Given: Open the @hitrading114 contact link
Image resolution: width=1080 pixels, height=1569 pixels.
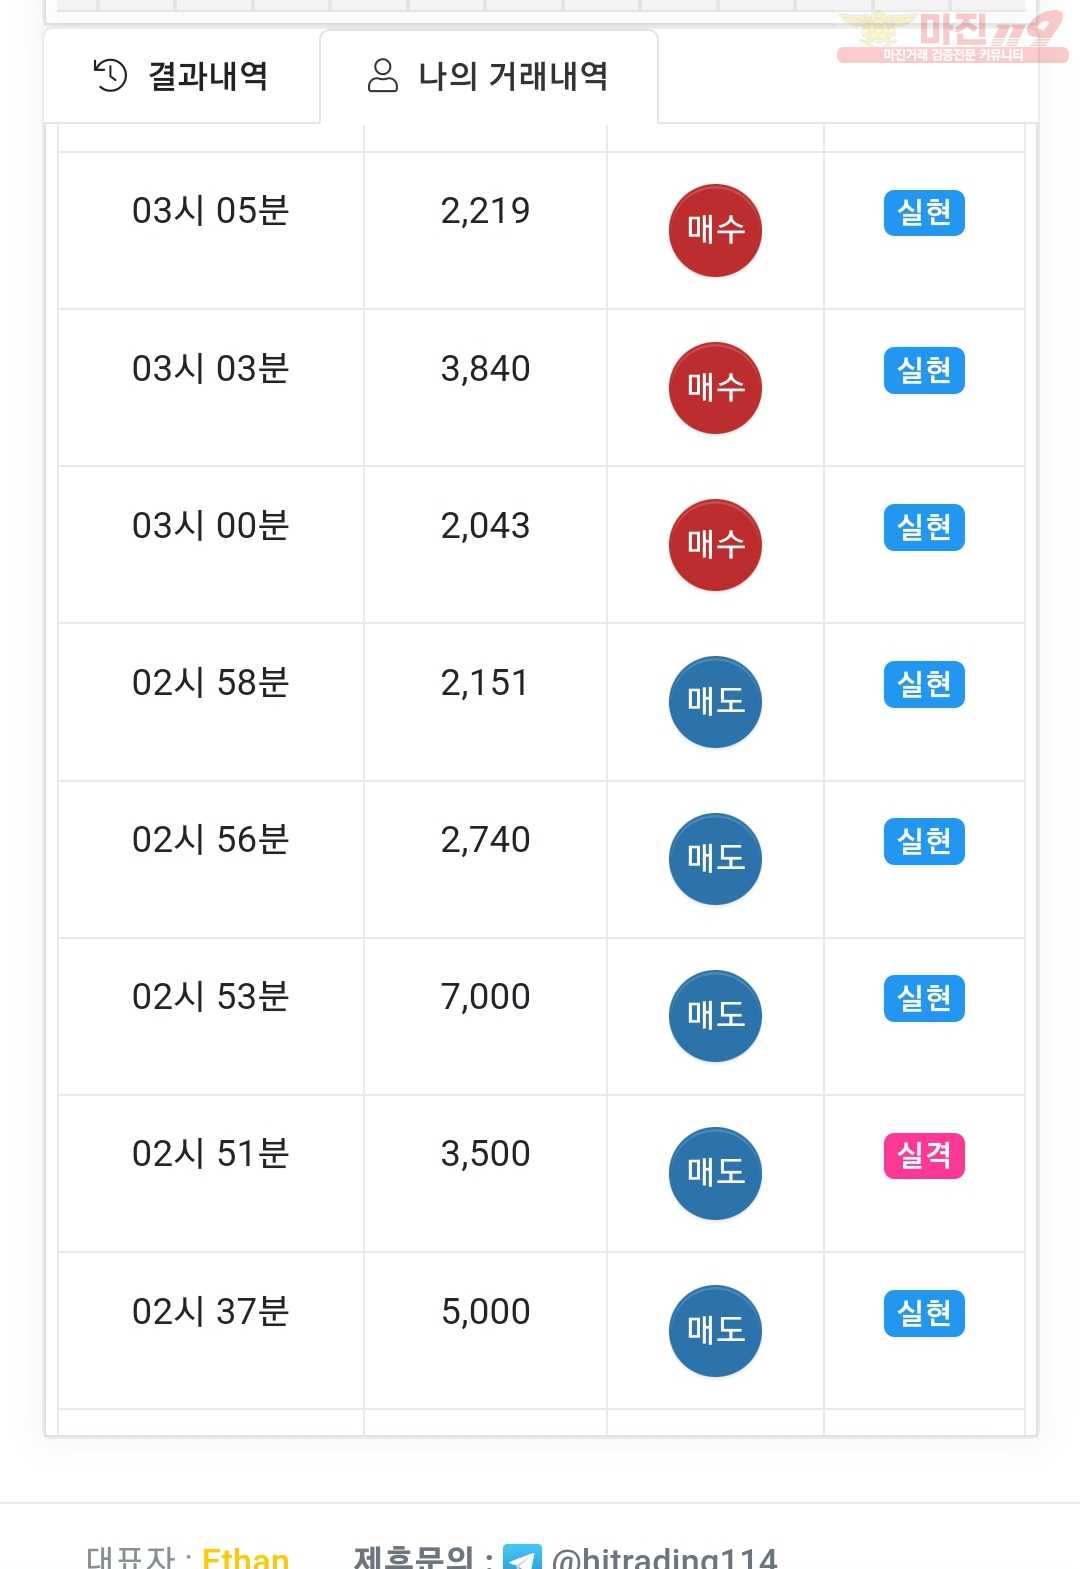Looking at the screenshot, I should 664,1558.
